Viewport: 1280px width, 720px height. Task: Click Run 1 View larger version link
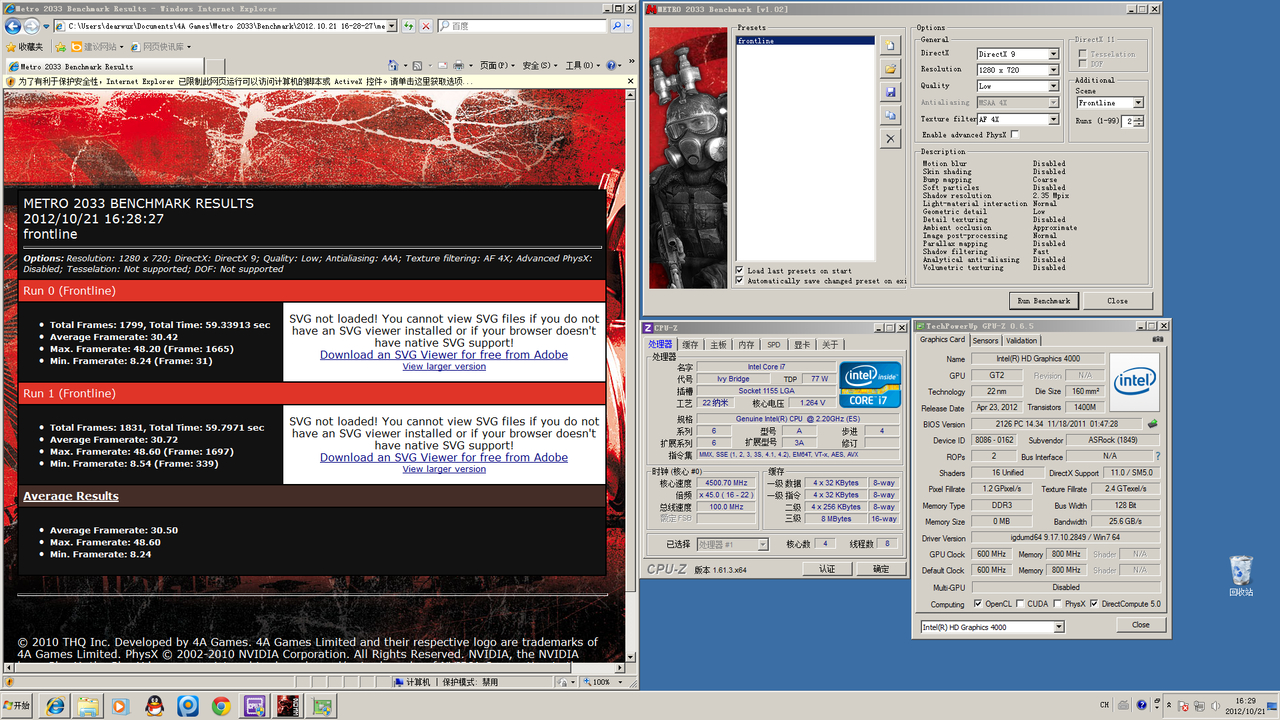[x=444, y=469]
